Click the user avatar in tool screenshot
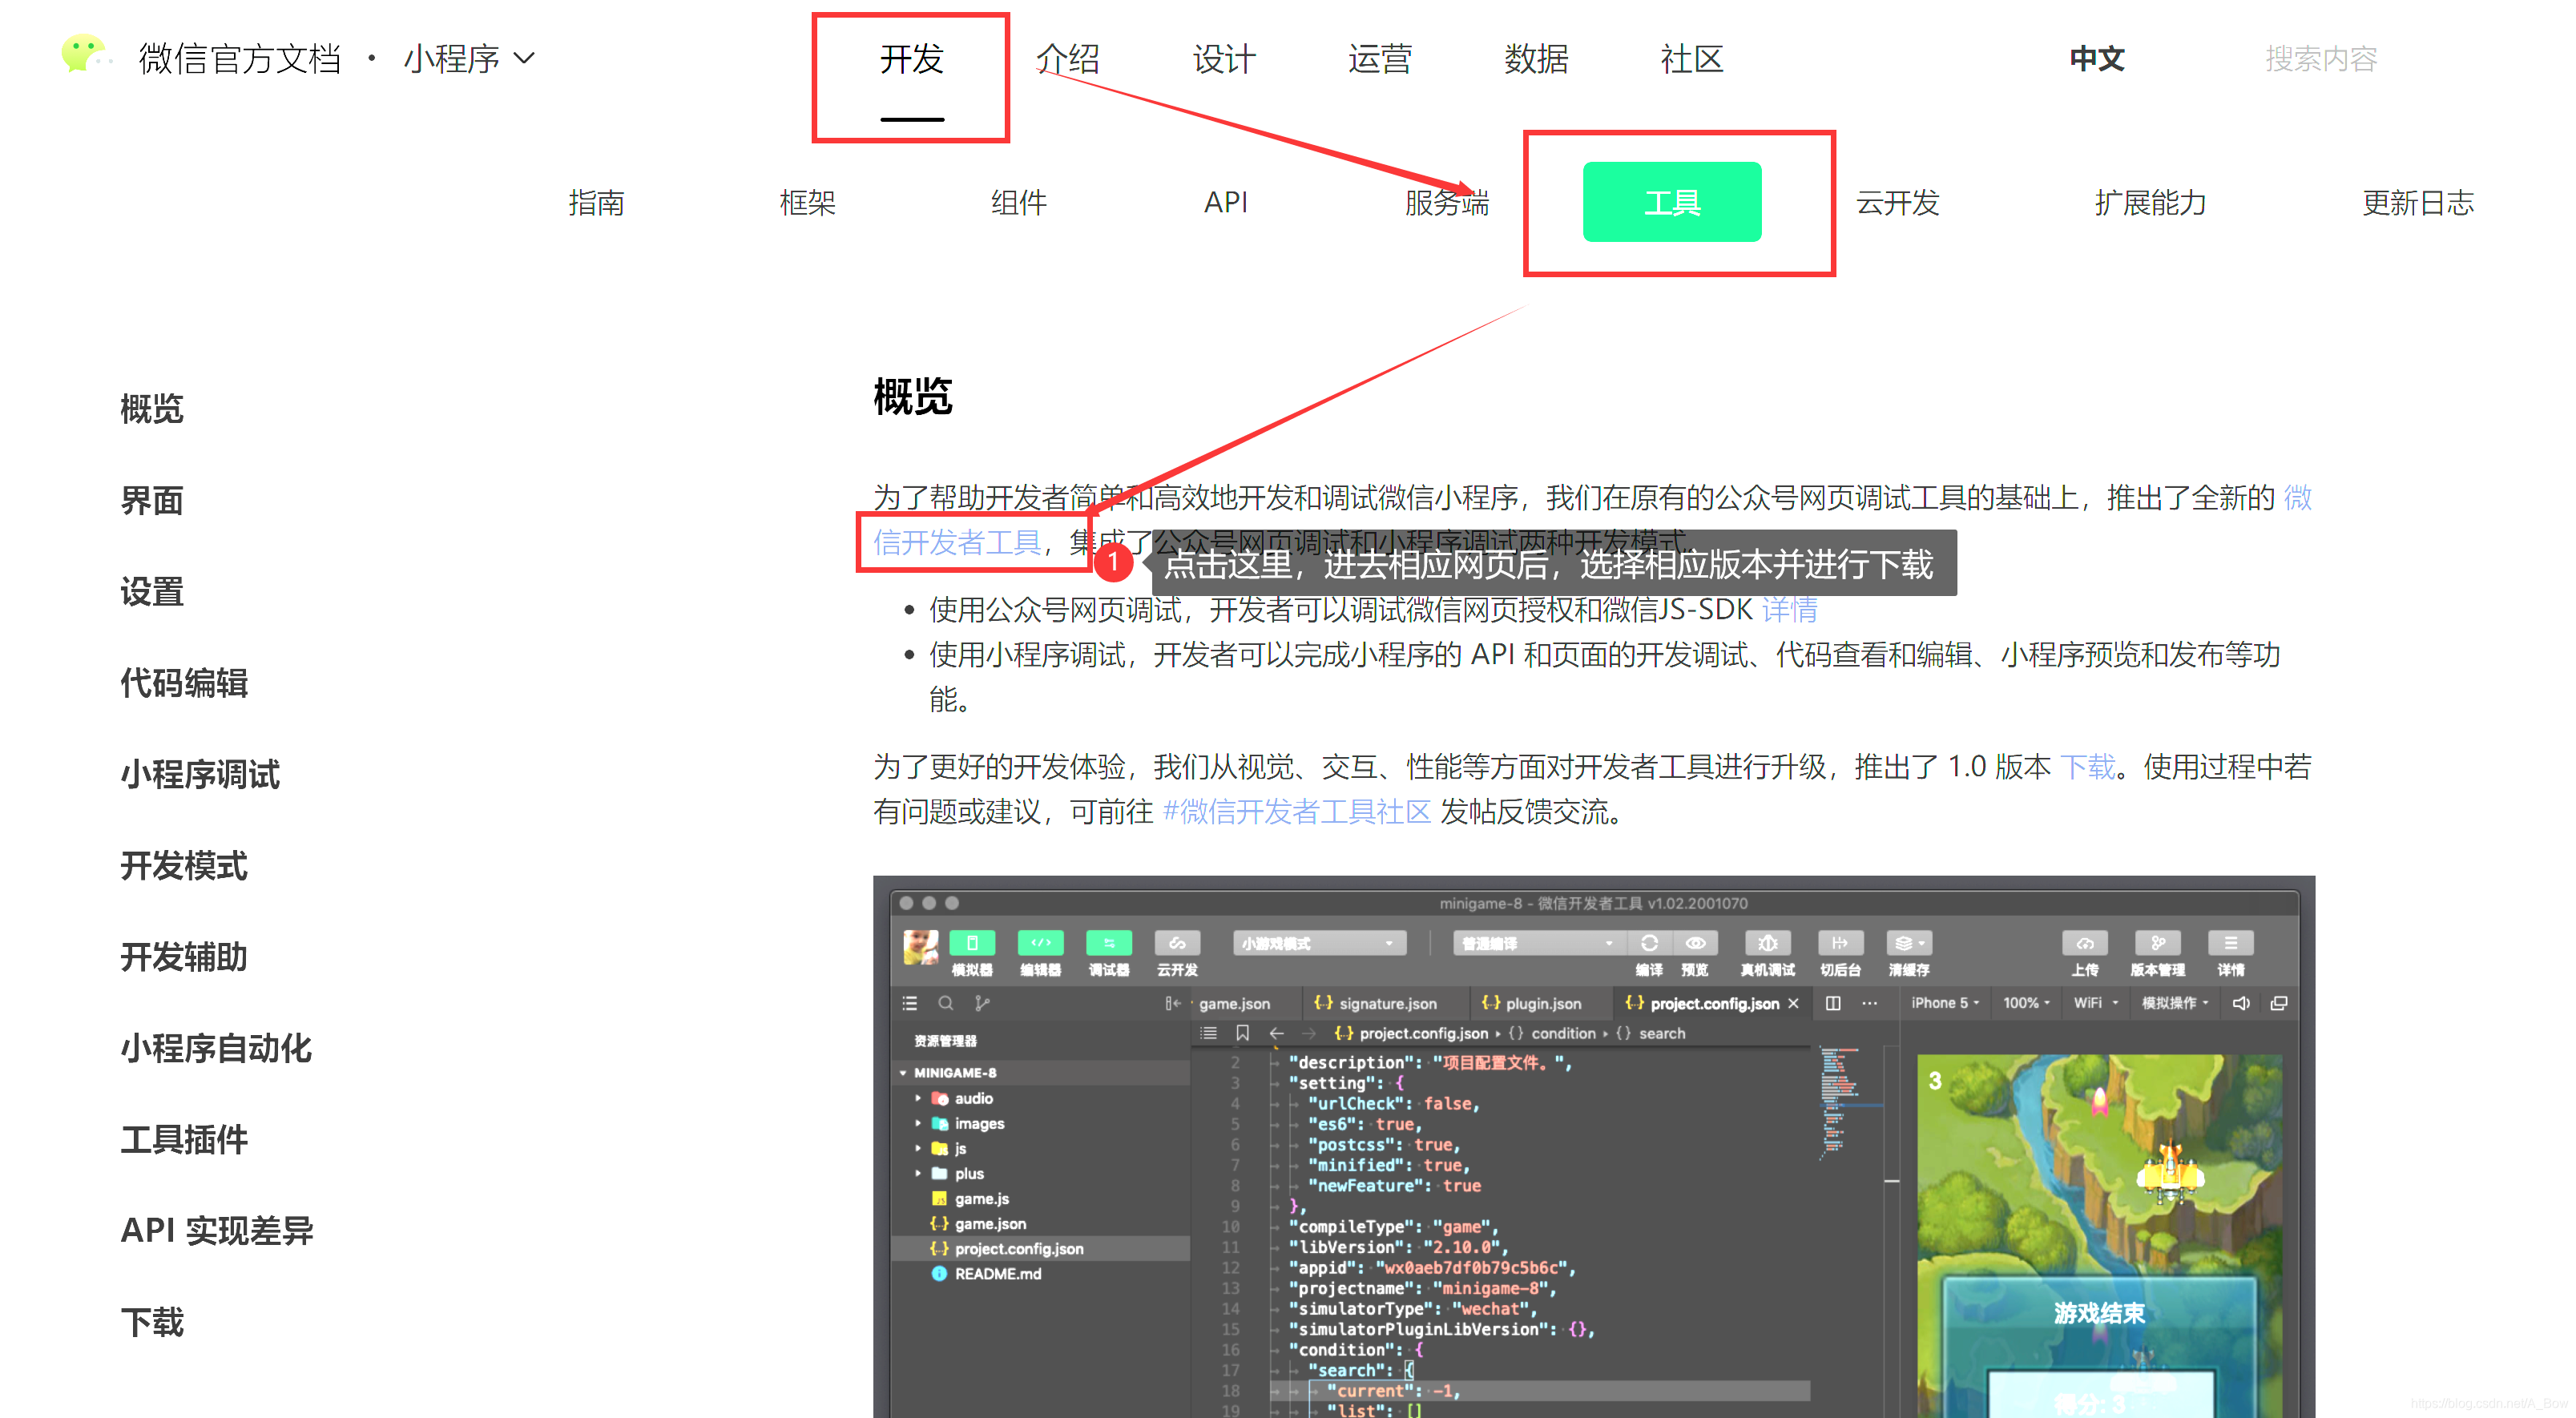This screenshot has height=1418, width=2576. [920, 946]
